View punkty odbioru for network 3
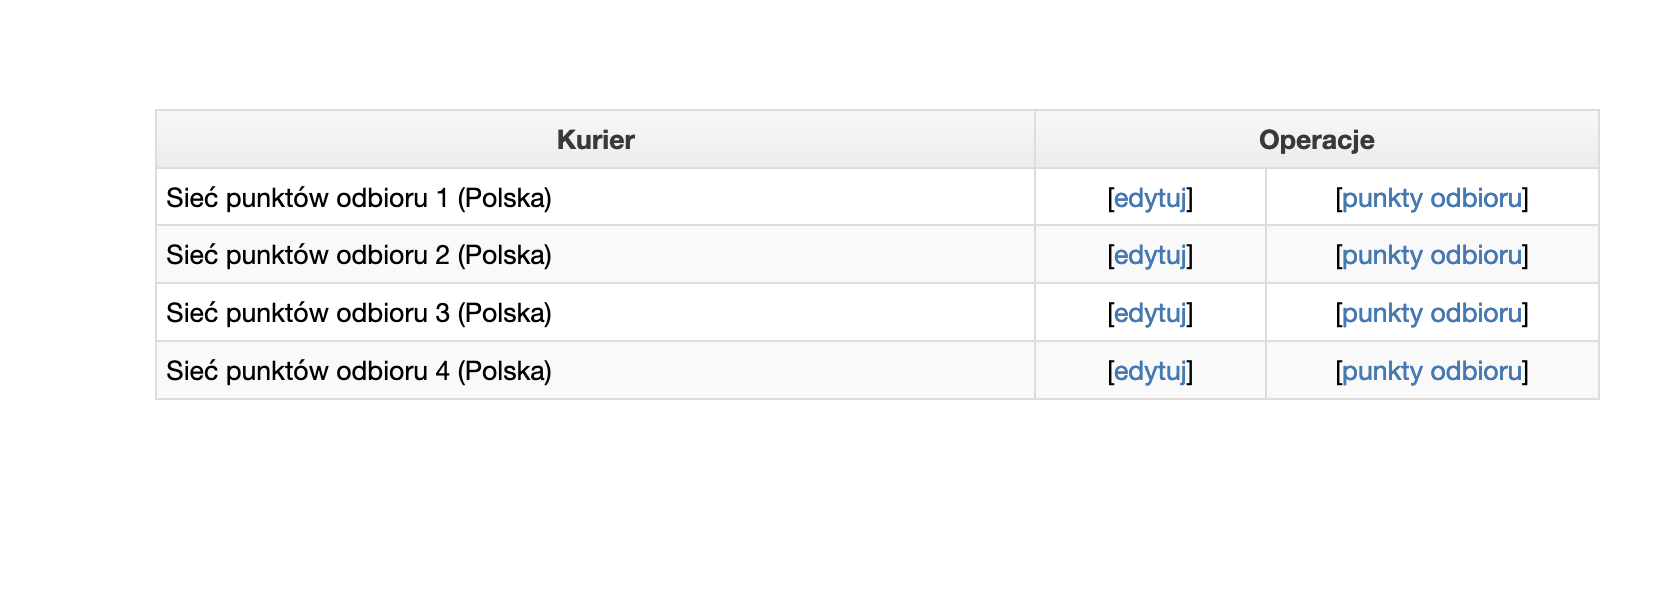 (1432, 313)
